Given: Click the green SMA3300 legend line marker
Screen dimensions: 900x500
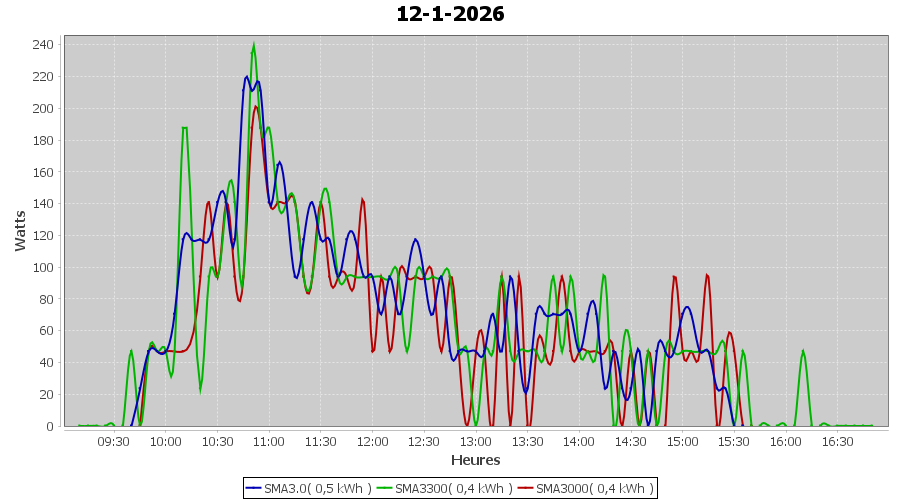Looking at the screenshot, I should click(385, 488).
